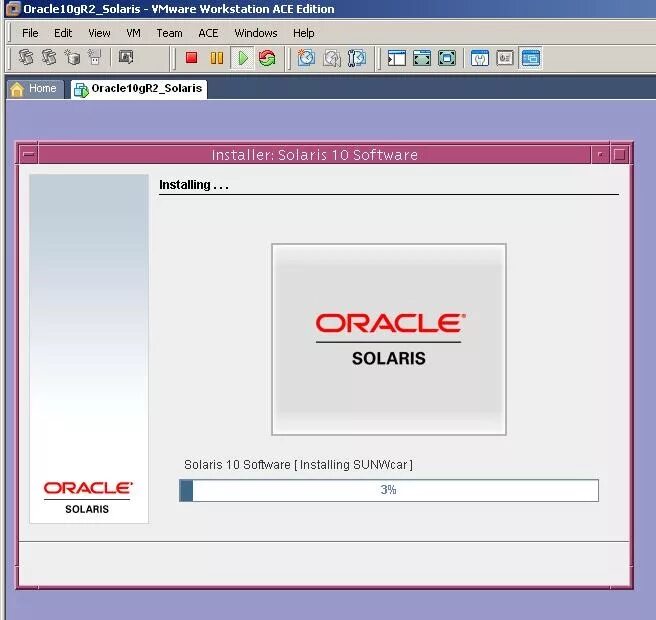
Task: Click the 3% installation progress bar
Action: coord(389,490)
